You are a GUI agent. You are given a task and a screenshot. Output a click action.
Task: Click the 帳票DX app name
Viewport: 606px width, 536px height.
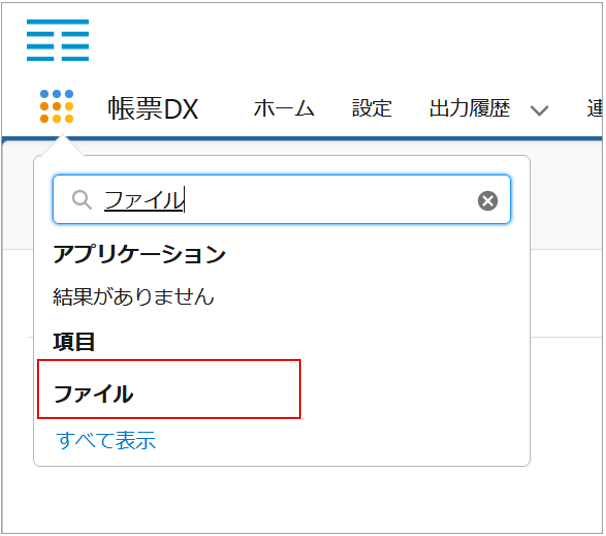[x=153, y=109]
